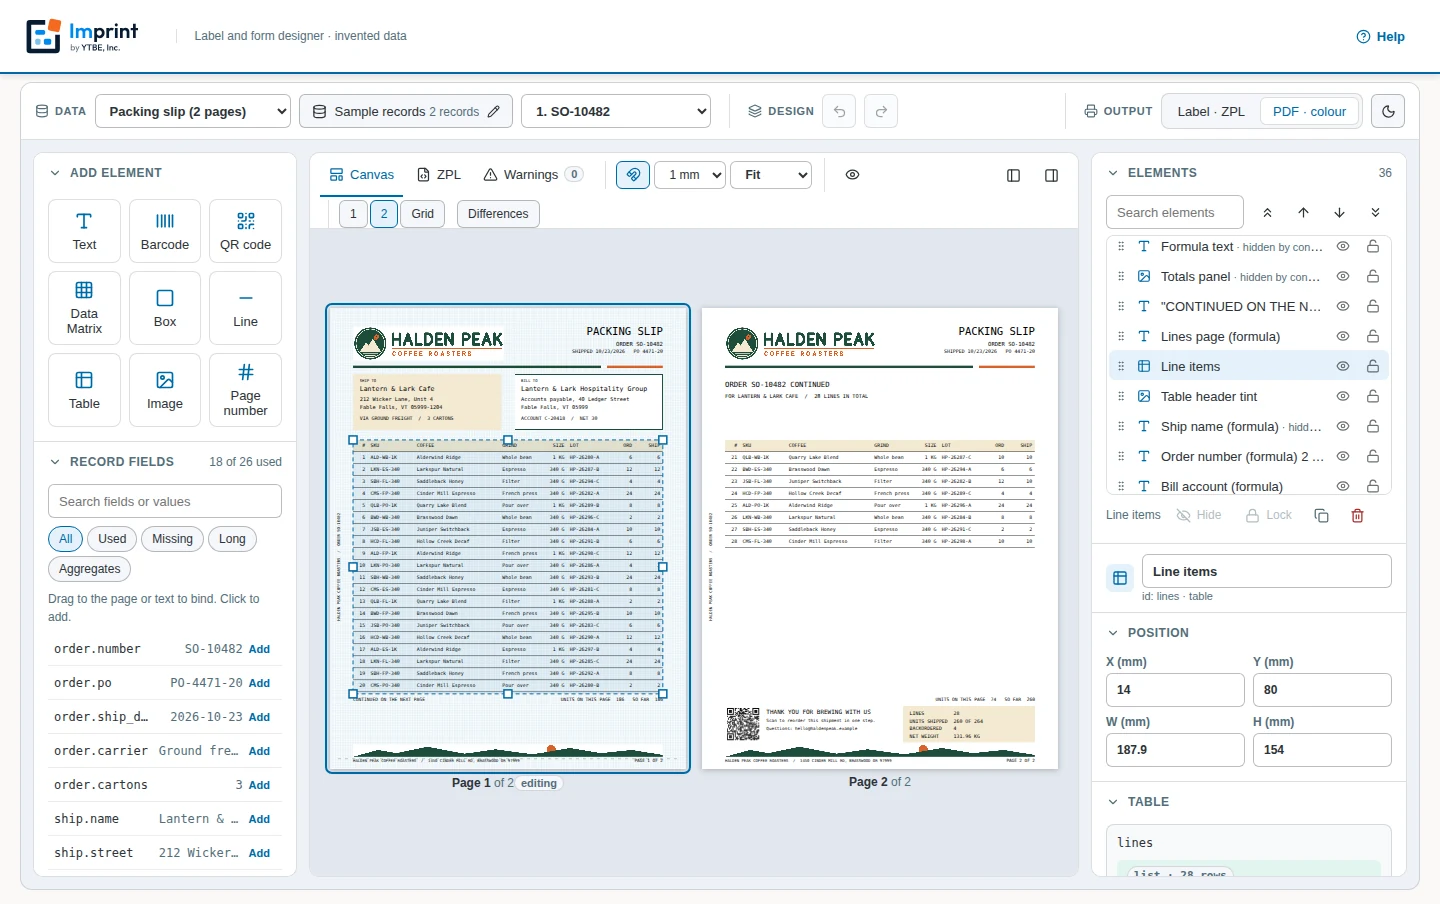Open the Packing slip template dropdown
The height and width of the screenshot is (904, 1440).
coord(193,111)
